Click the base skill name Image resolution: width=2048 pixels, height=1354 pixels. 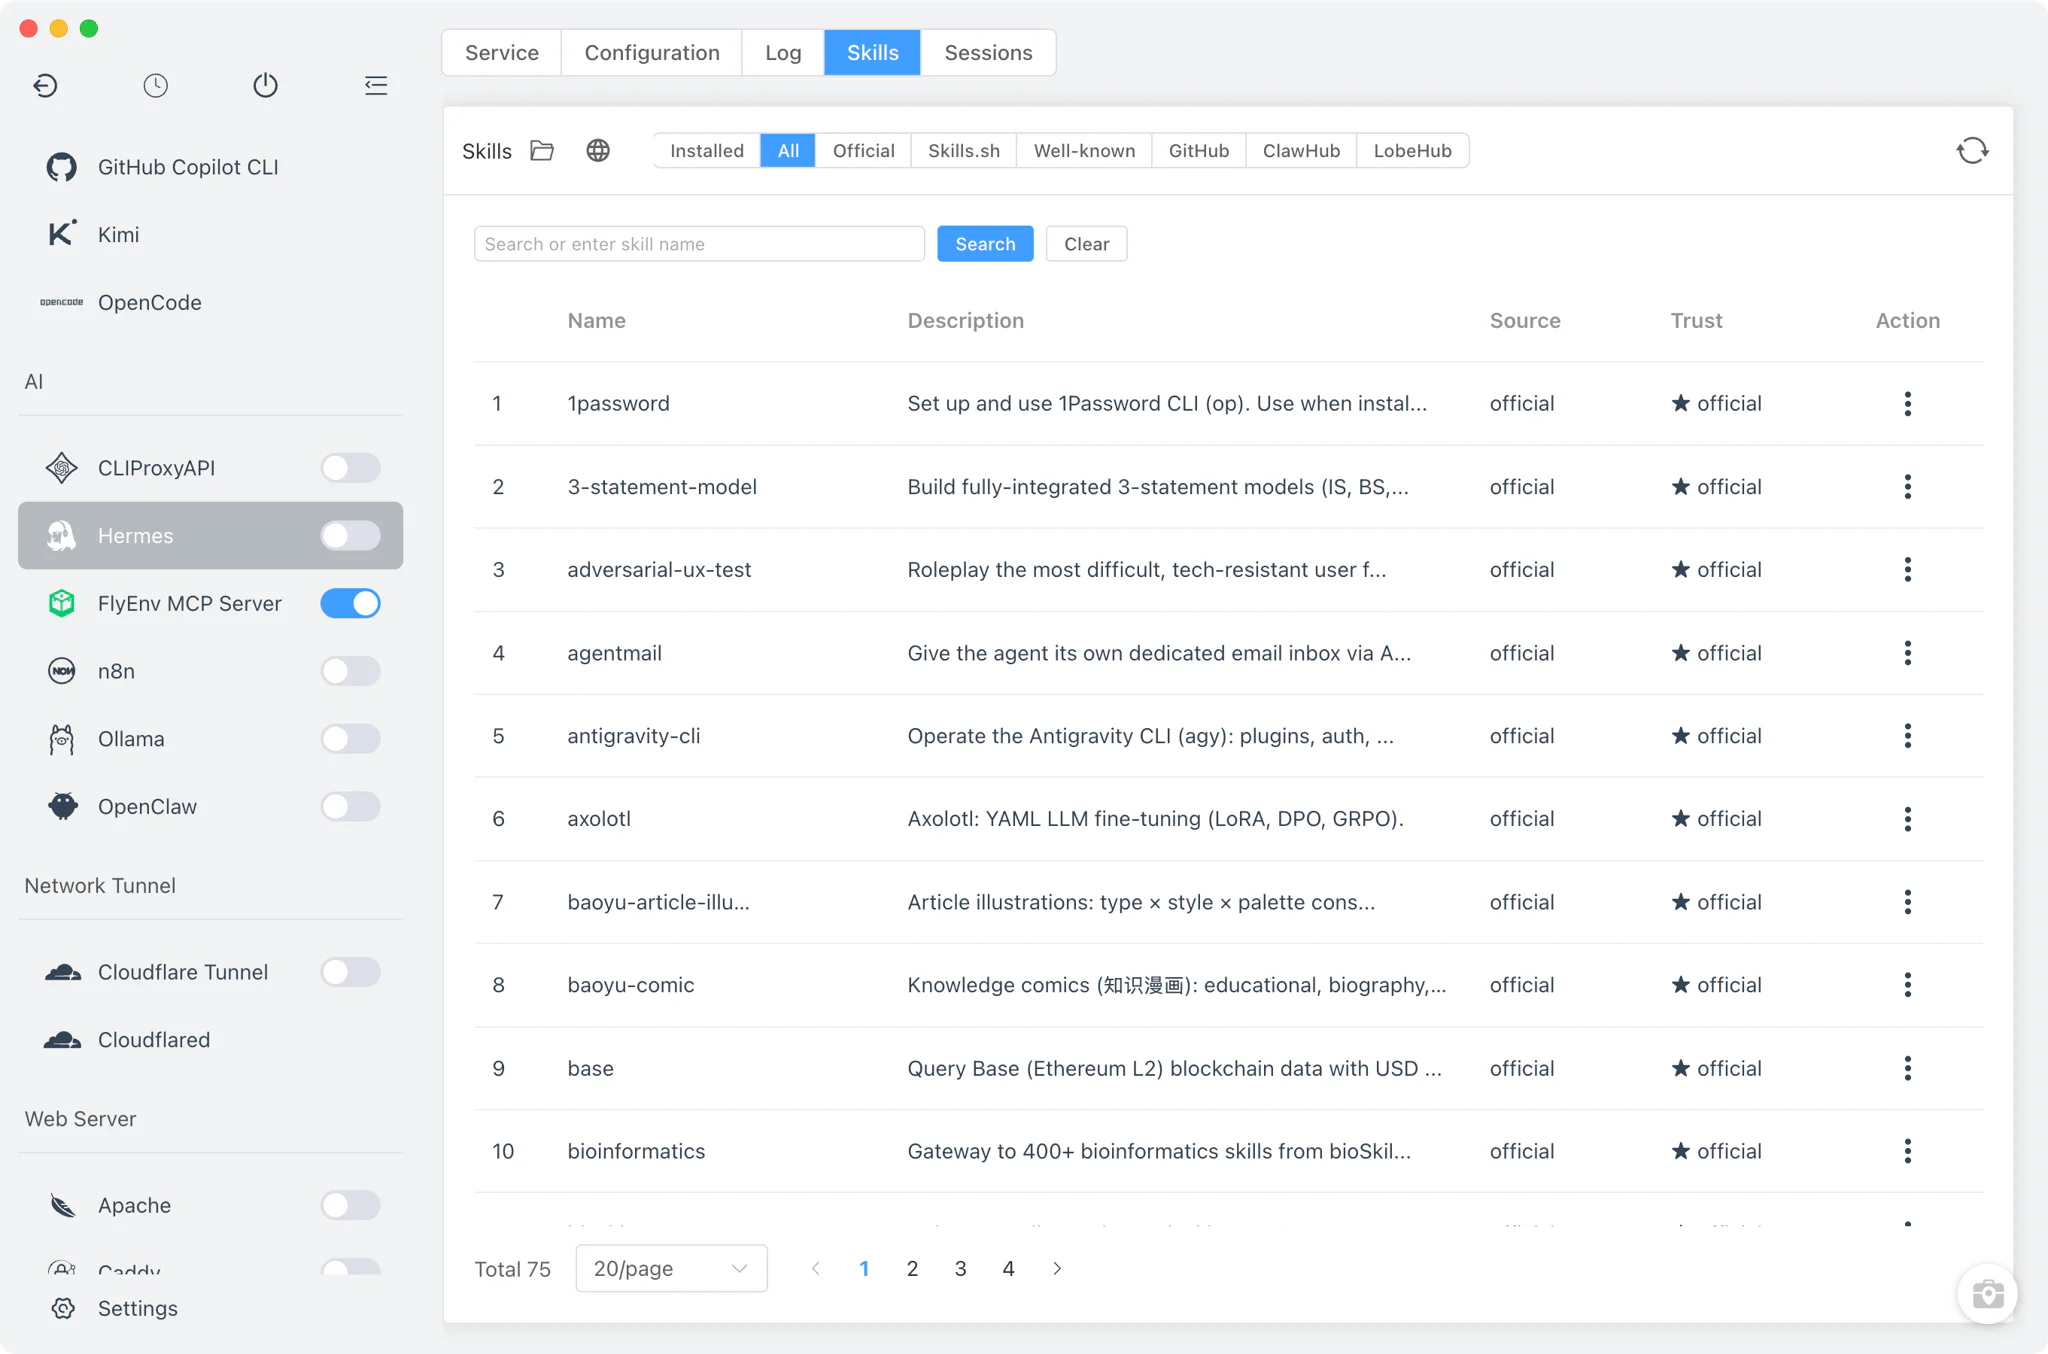point(590,1068)
